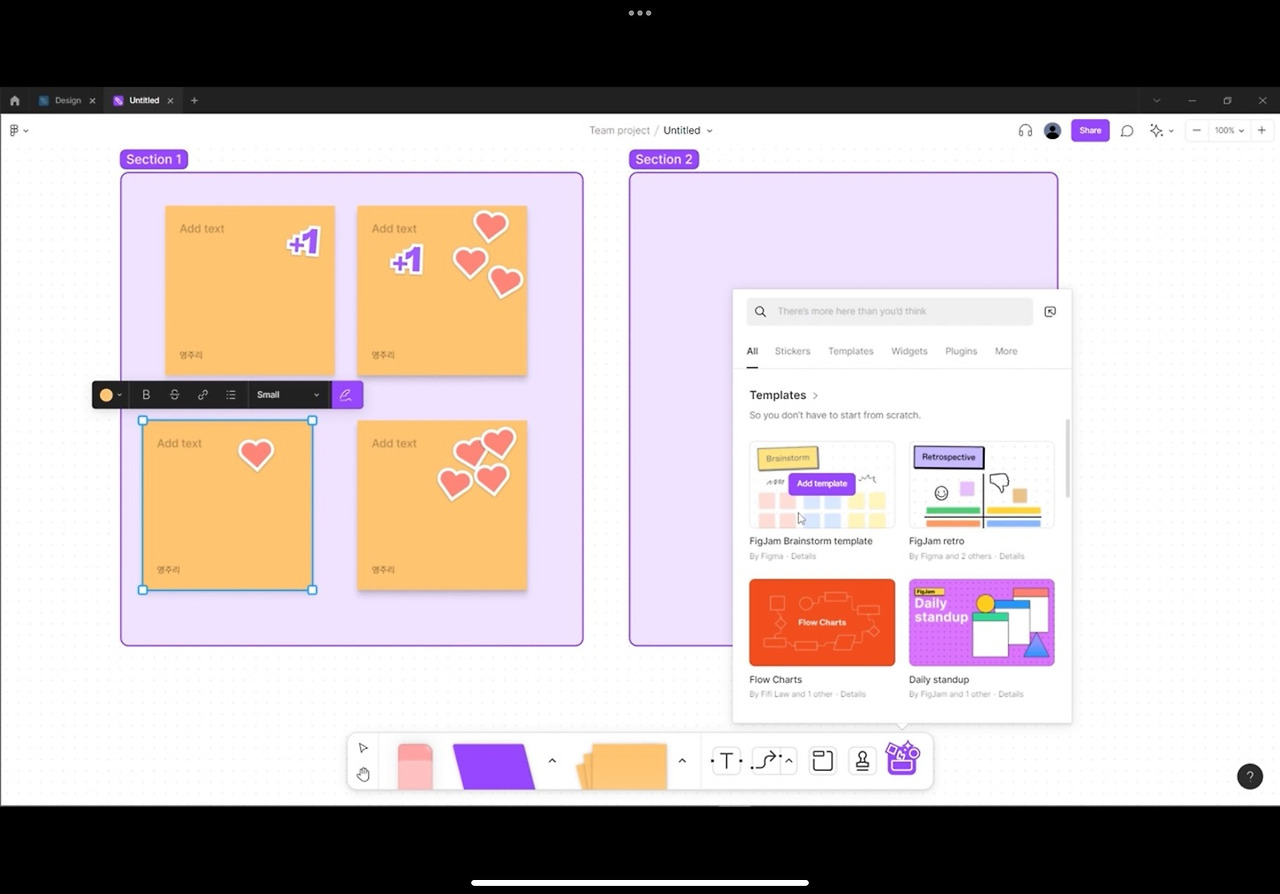
Task: Open the tab list chevron in title bar
Action: (x=1156, y=101)
